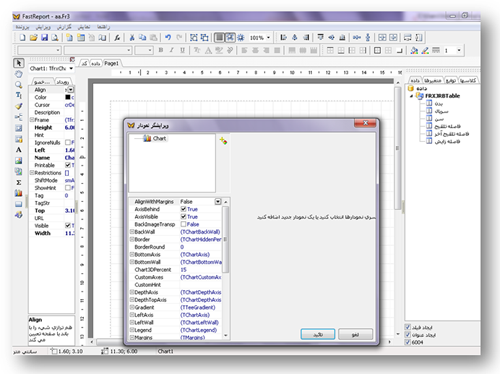Image resolution: width=500 pixels, height=374 pixels.
Task: Select the Chart3DPercent property row
Action: tap(175, 270)
